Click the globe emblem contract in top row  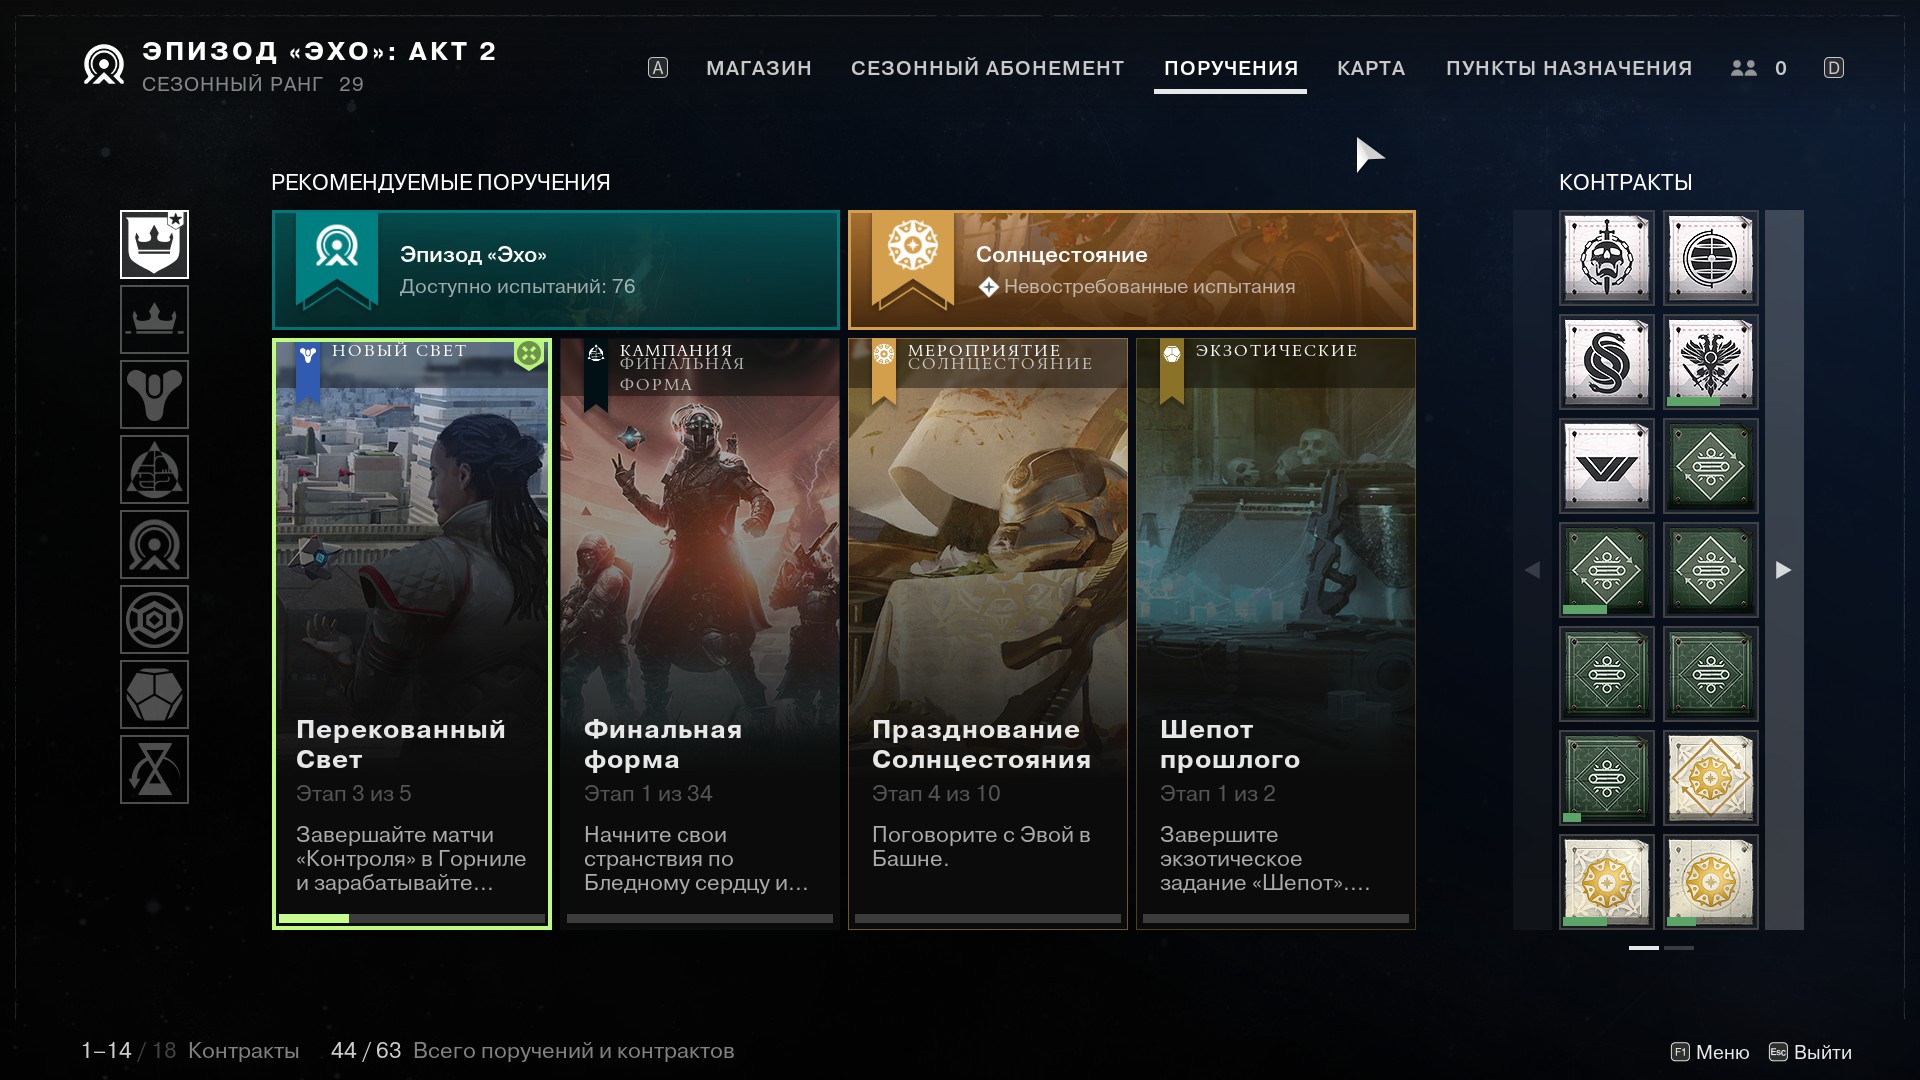click(1710, 258)
